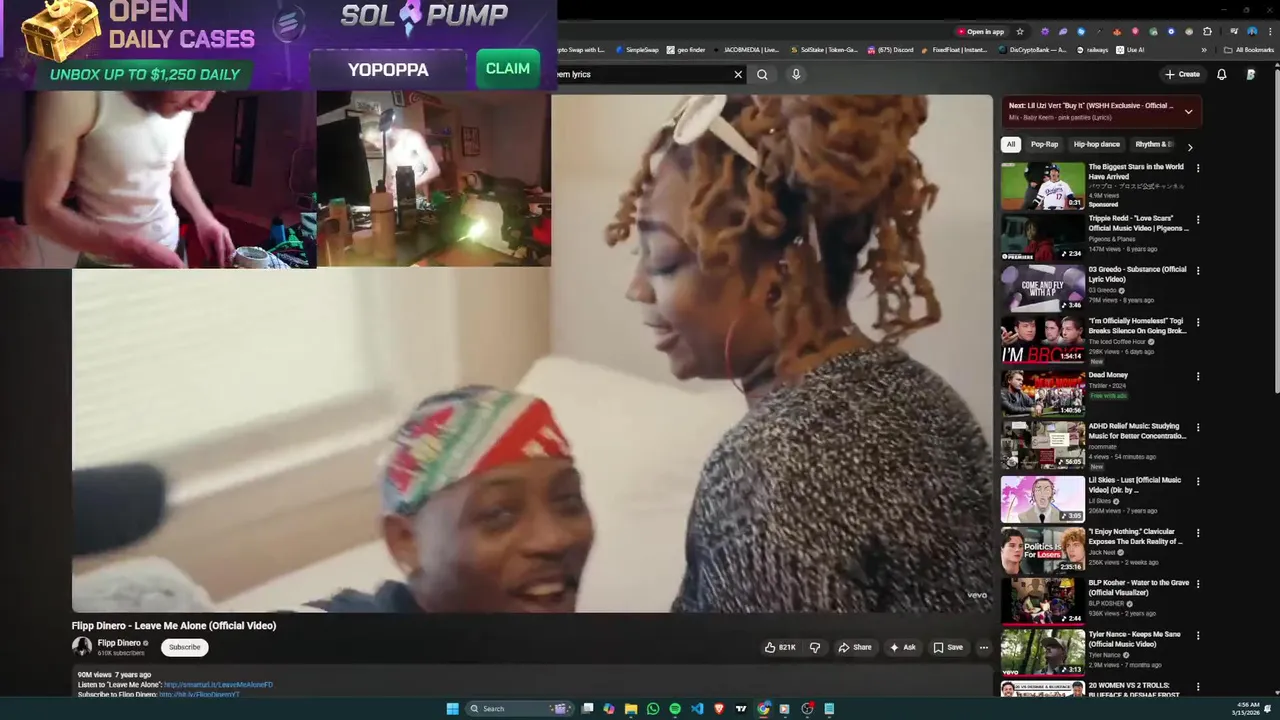1280x720 pixels.
Task: Open options for 03 Greedo Substance video
Action: [1198, 271]
